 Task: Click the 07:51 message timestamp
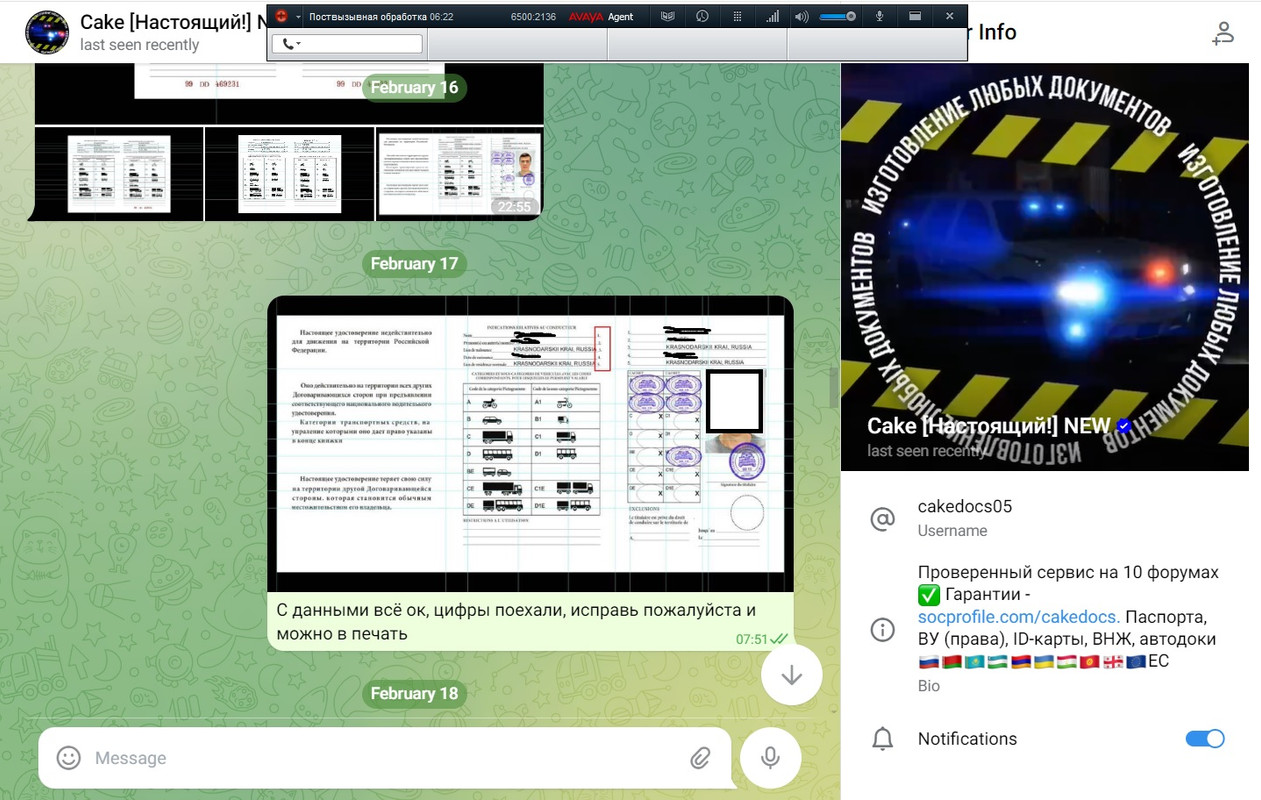coord(752,639)
